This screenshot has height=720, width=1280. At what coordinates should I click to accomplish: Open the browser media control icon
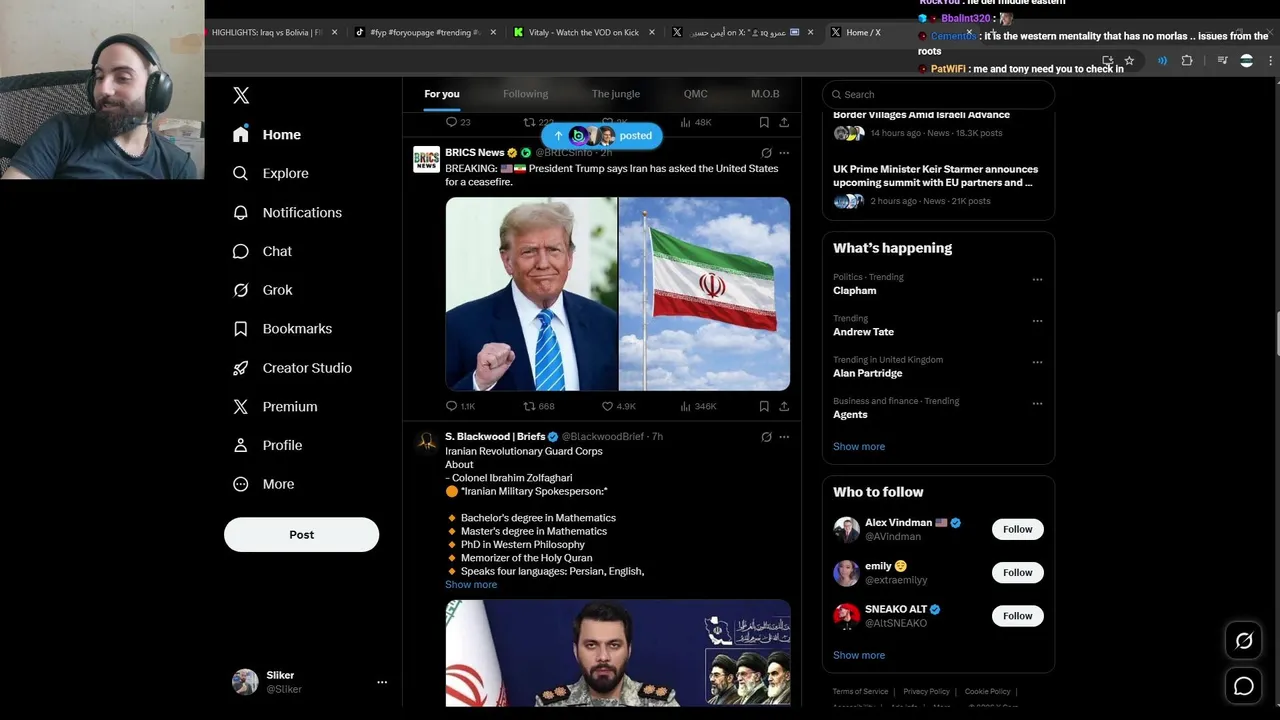tap(1222, 61)
